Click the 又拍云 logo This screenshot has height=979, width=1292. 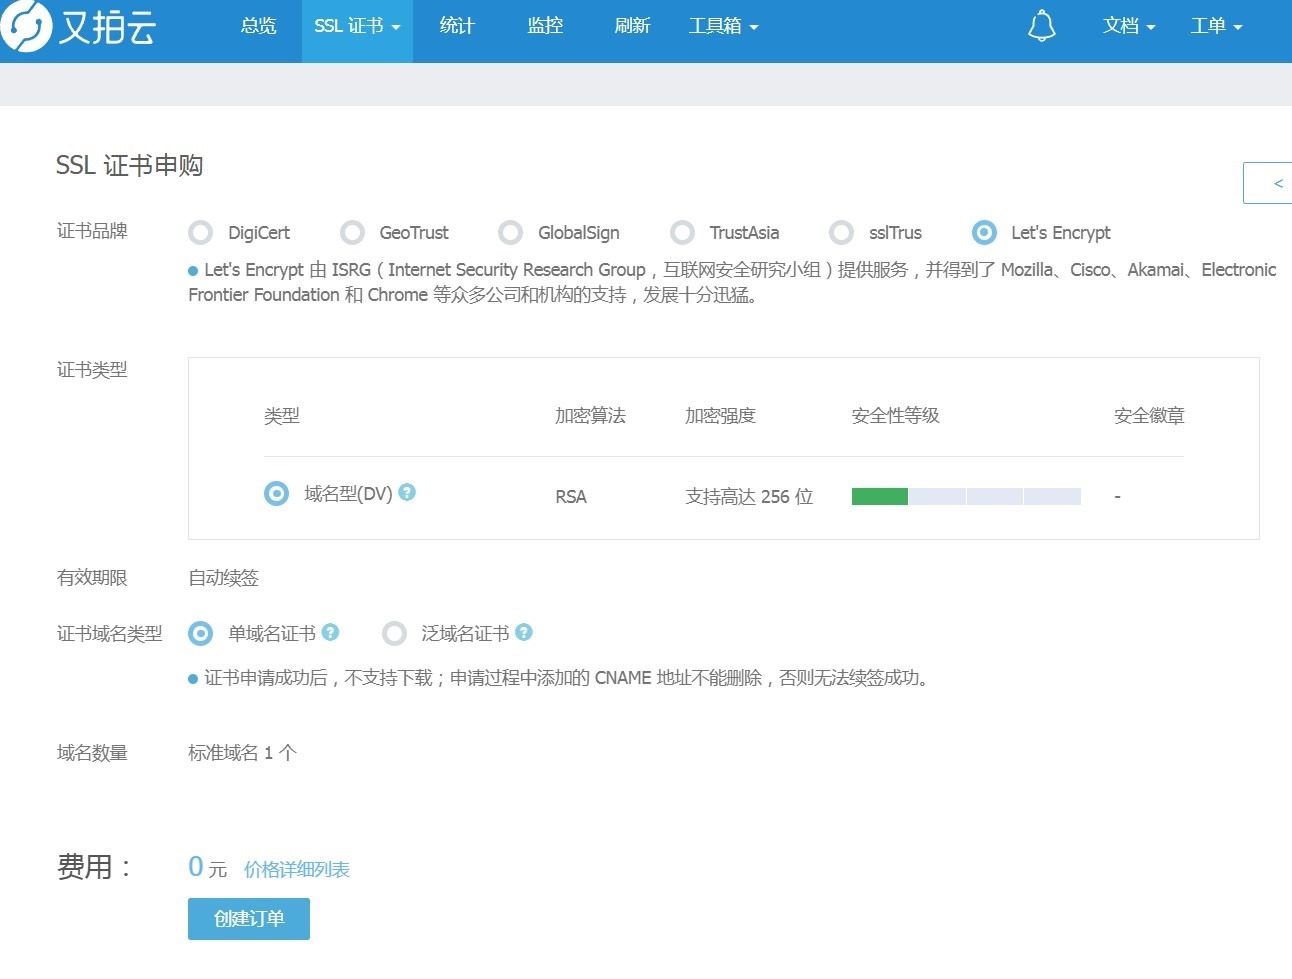pos(78,26)
